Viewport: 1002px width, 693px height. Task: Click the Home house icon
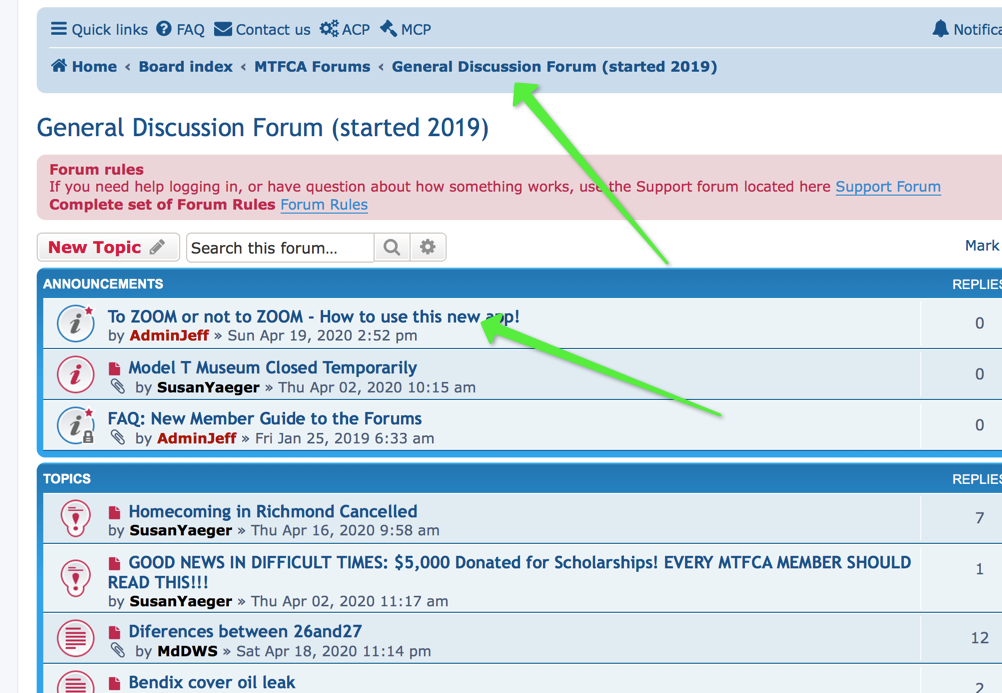59,66
